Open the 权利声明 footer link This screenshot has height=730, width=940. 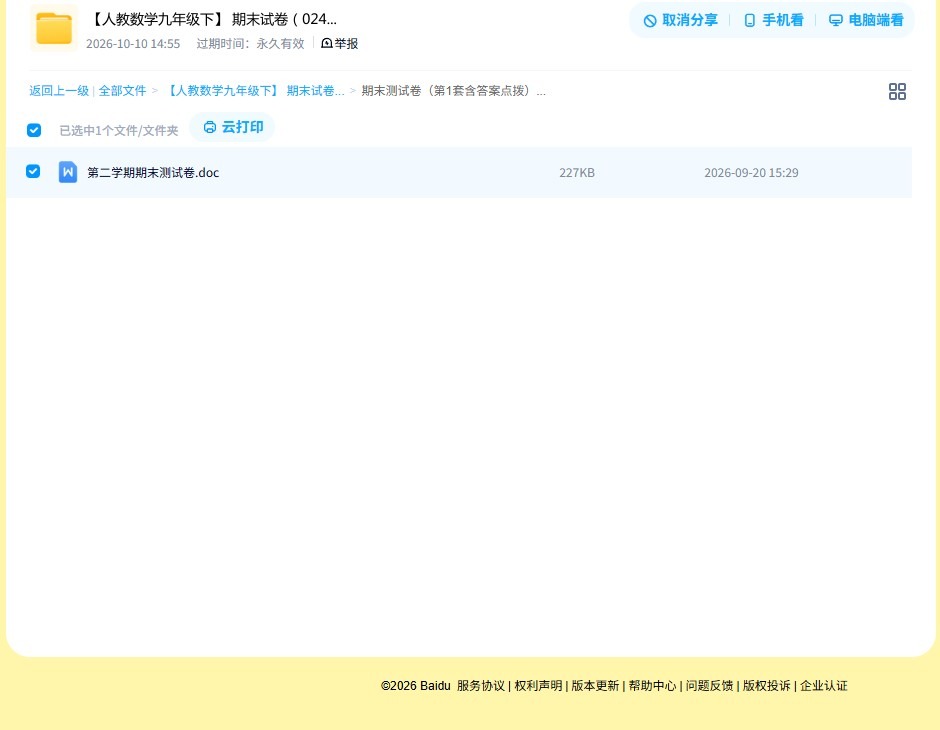[x=538, y=686]
